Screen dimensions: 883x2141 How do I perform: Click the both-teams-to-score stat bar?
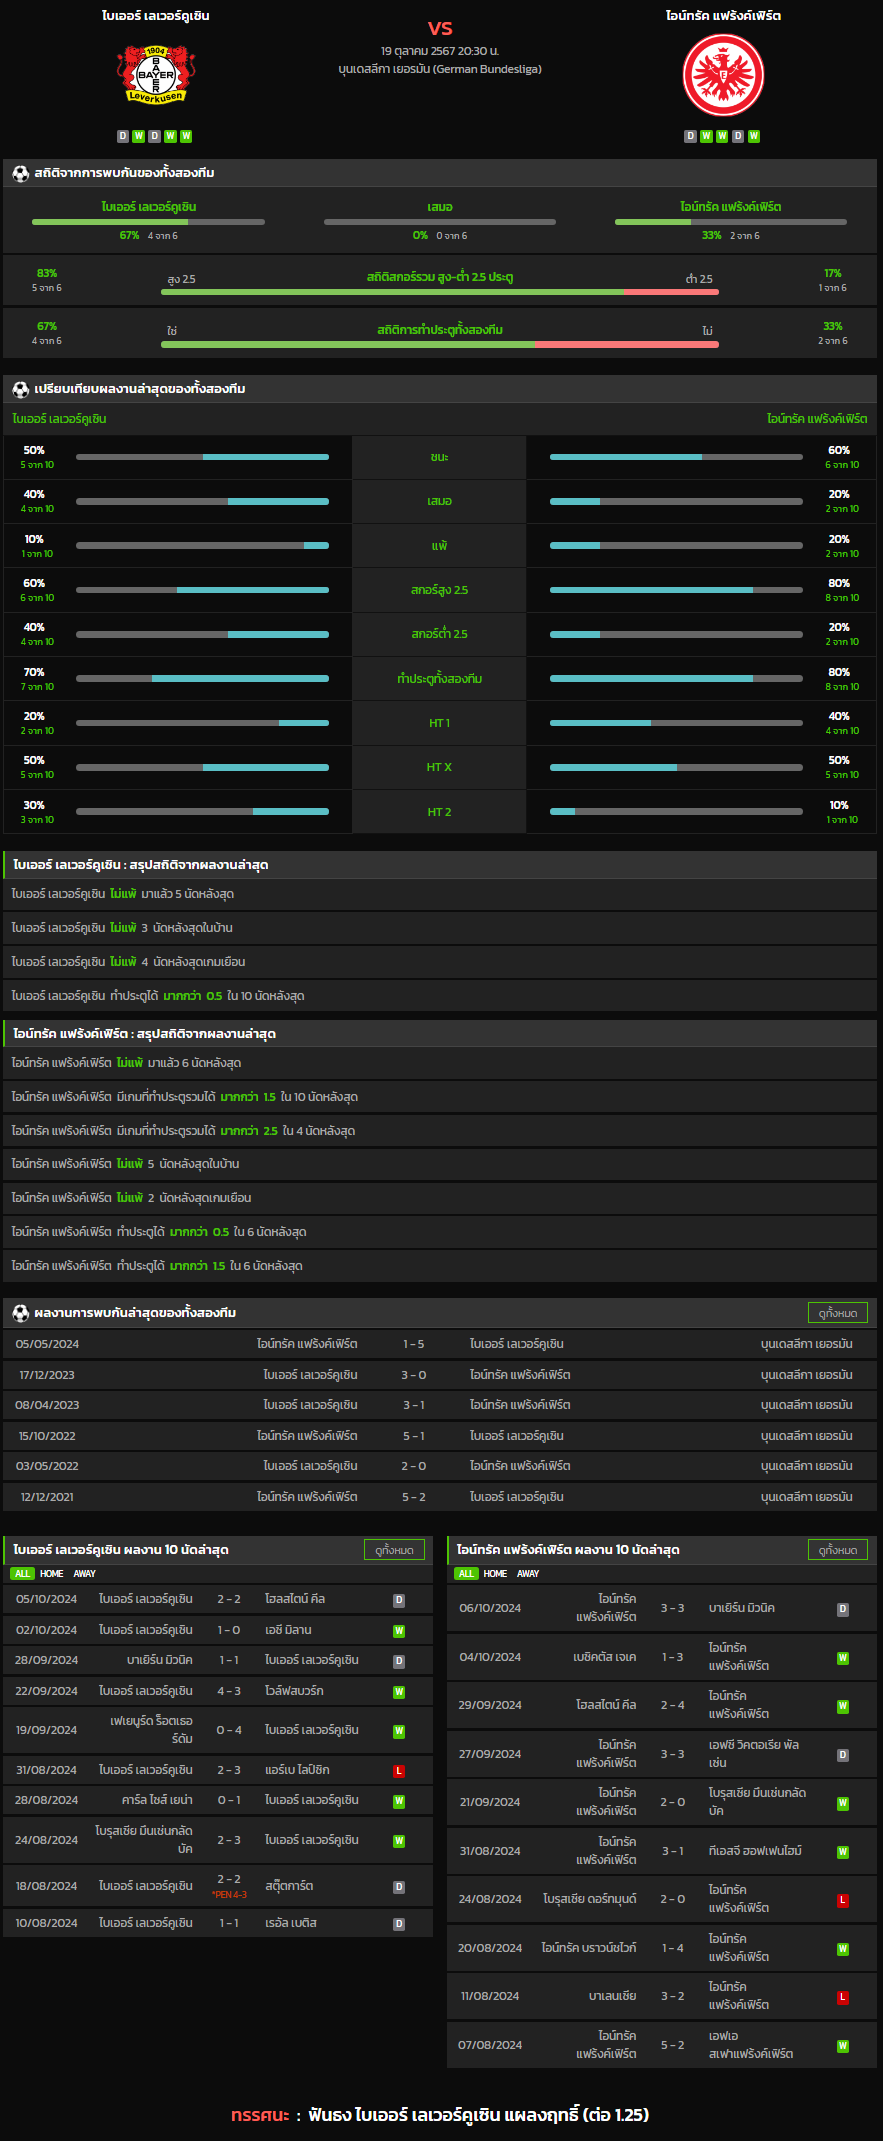click(440, 344)
